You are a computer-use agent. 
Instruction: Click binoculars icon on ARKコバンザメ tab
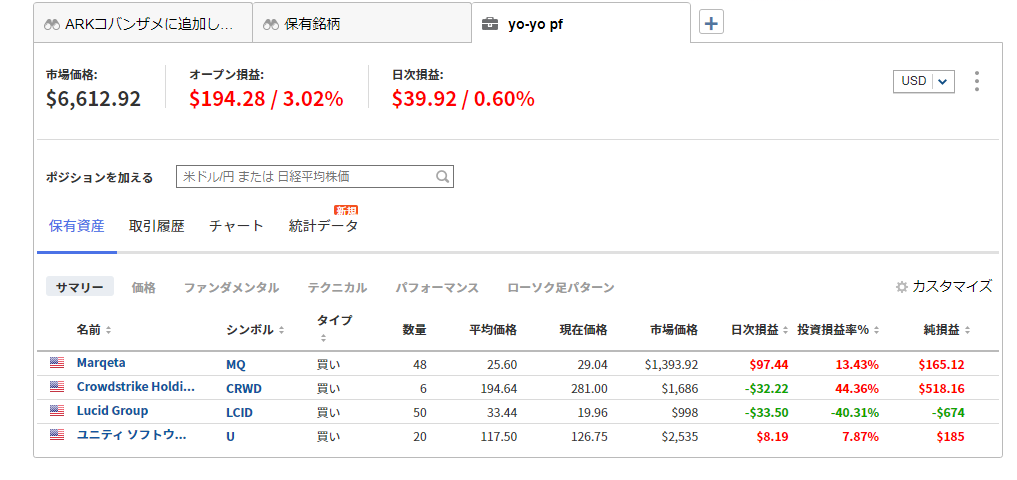pyautogui.click(x=52, y=25)
